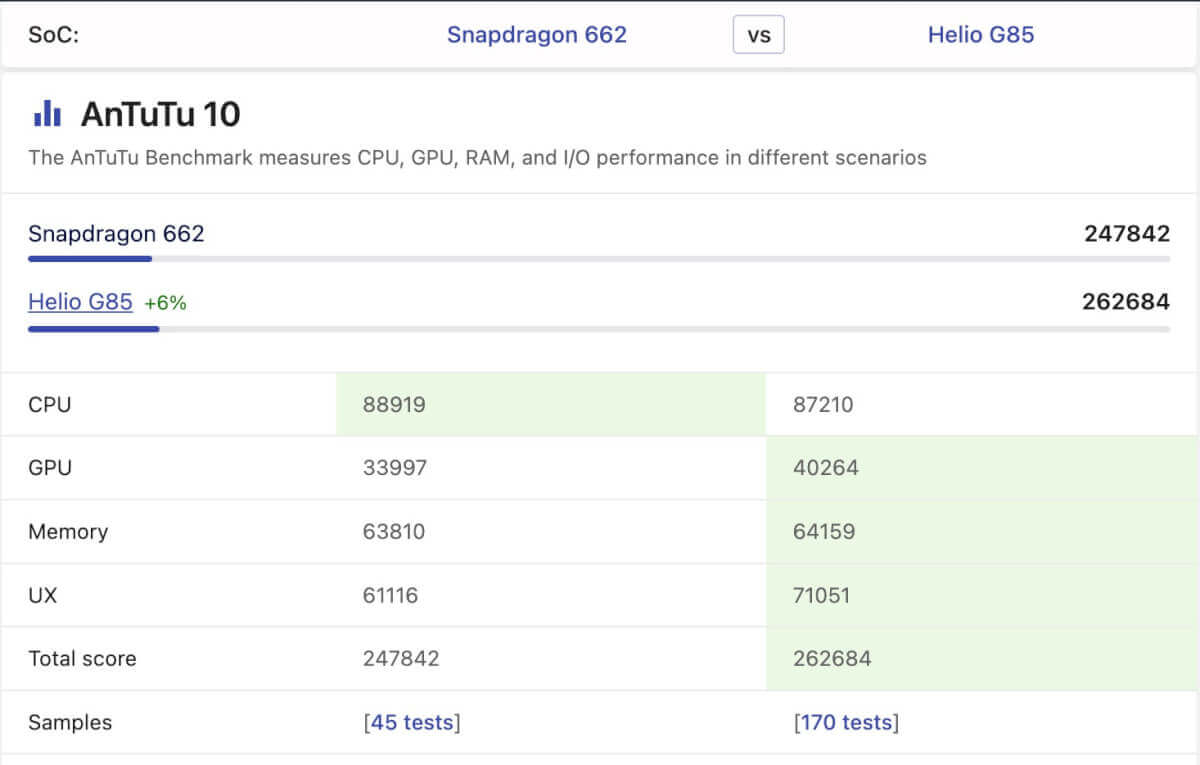This screenshot has height=765, width=1200.
Task: Click the GPU value 33997
Action: click(395, 468)
